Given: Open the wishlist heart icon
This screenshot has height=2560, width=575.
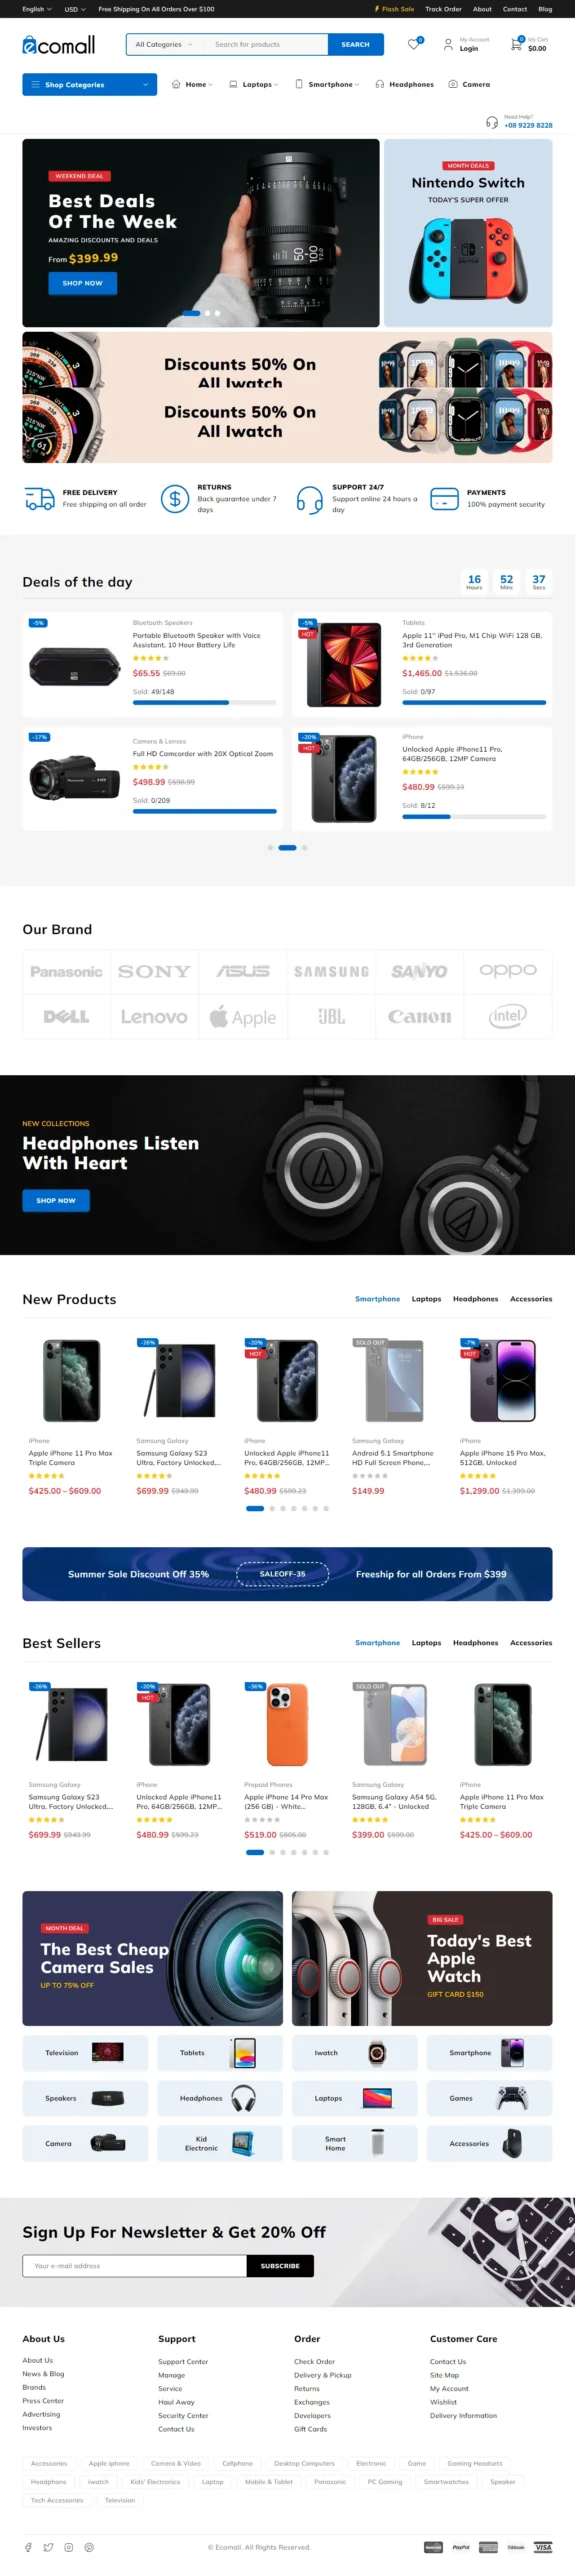Looking at the screenshot, I should [x=414, y=44].
